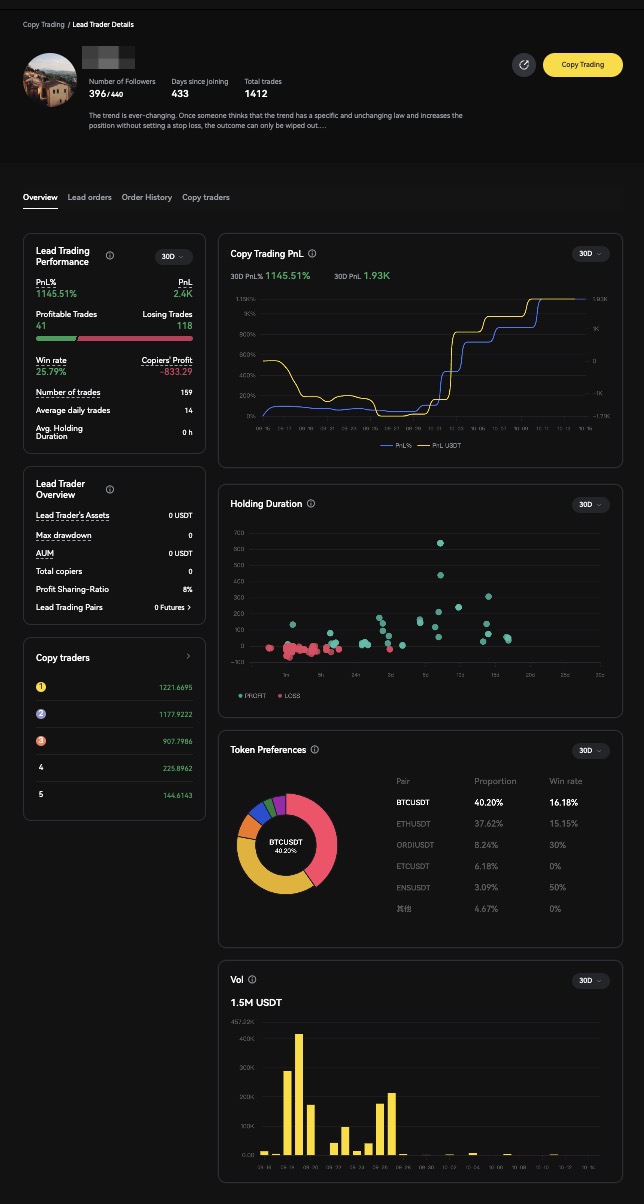
Task: Click info icon beside Lead Trader Overview
Action: [x=110, y=489]
